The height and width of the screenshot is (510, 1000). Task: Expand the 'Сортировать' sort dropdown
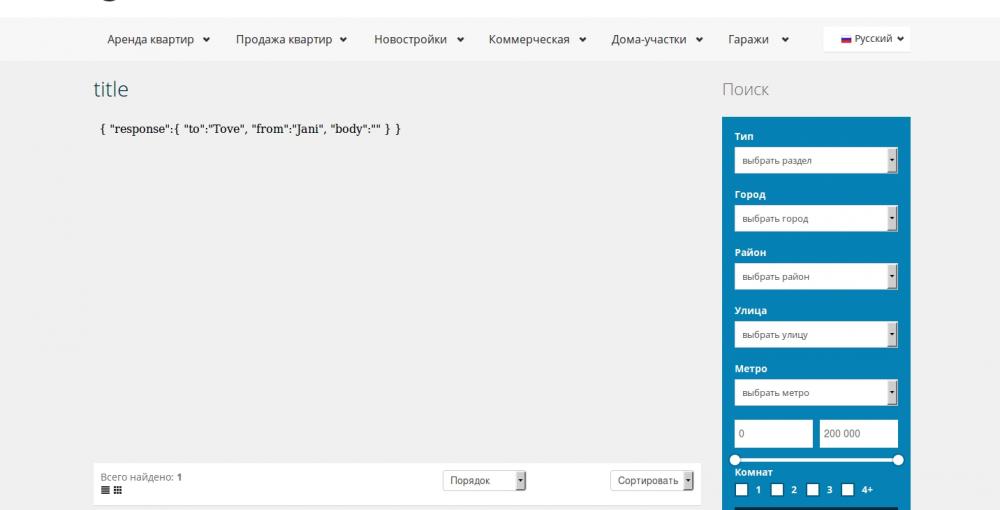click(651, 481)
